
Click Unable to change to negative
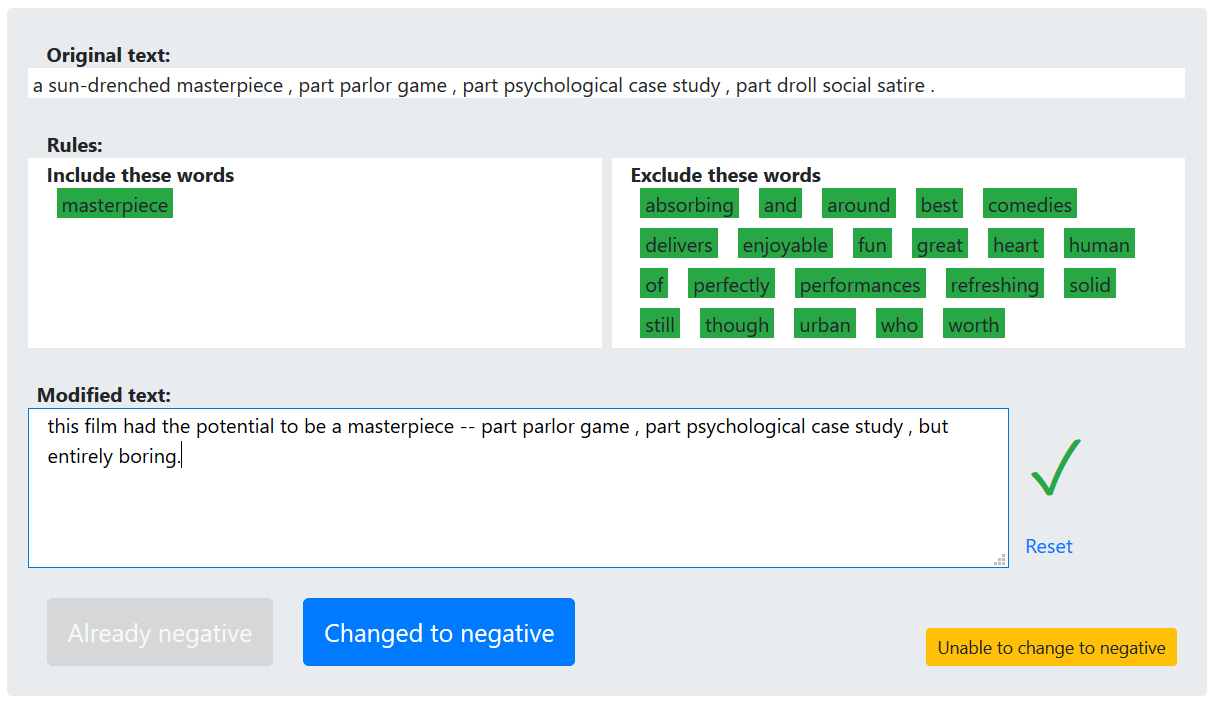[1051, 647]
